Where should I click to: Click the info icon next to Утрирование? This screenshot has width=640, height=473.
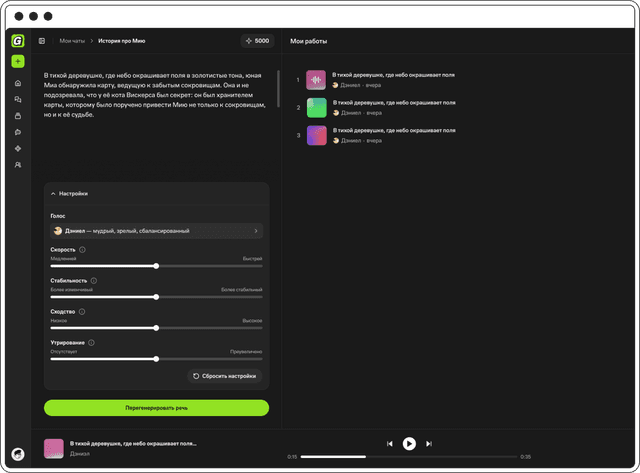[93, 343]
